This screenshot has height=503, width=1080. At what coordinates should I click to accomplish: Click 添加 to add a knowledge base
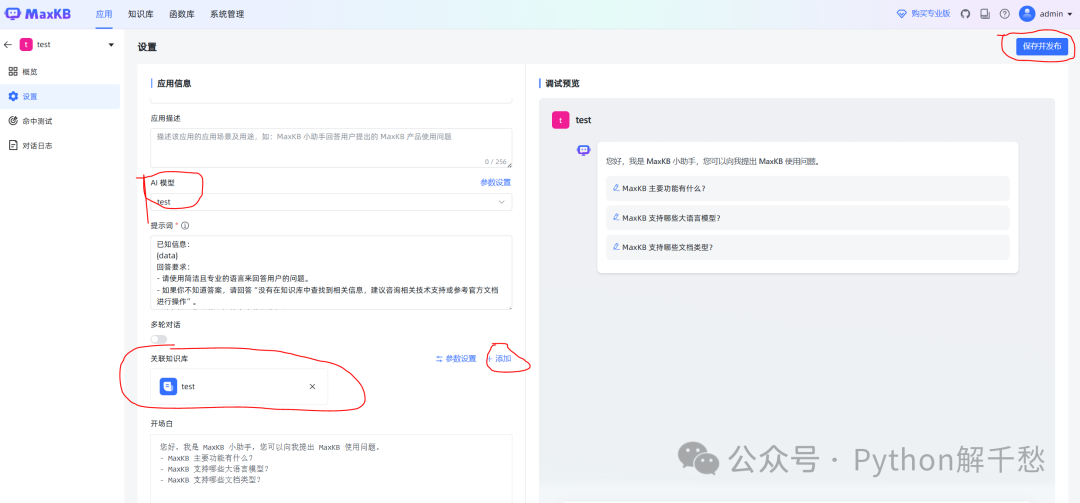point(500,359)
